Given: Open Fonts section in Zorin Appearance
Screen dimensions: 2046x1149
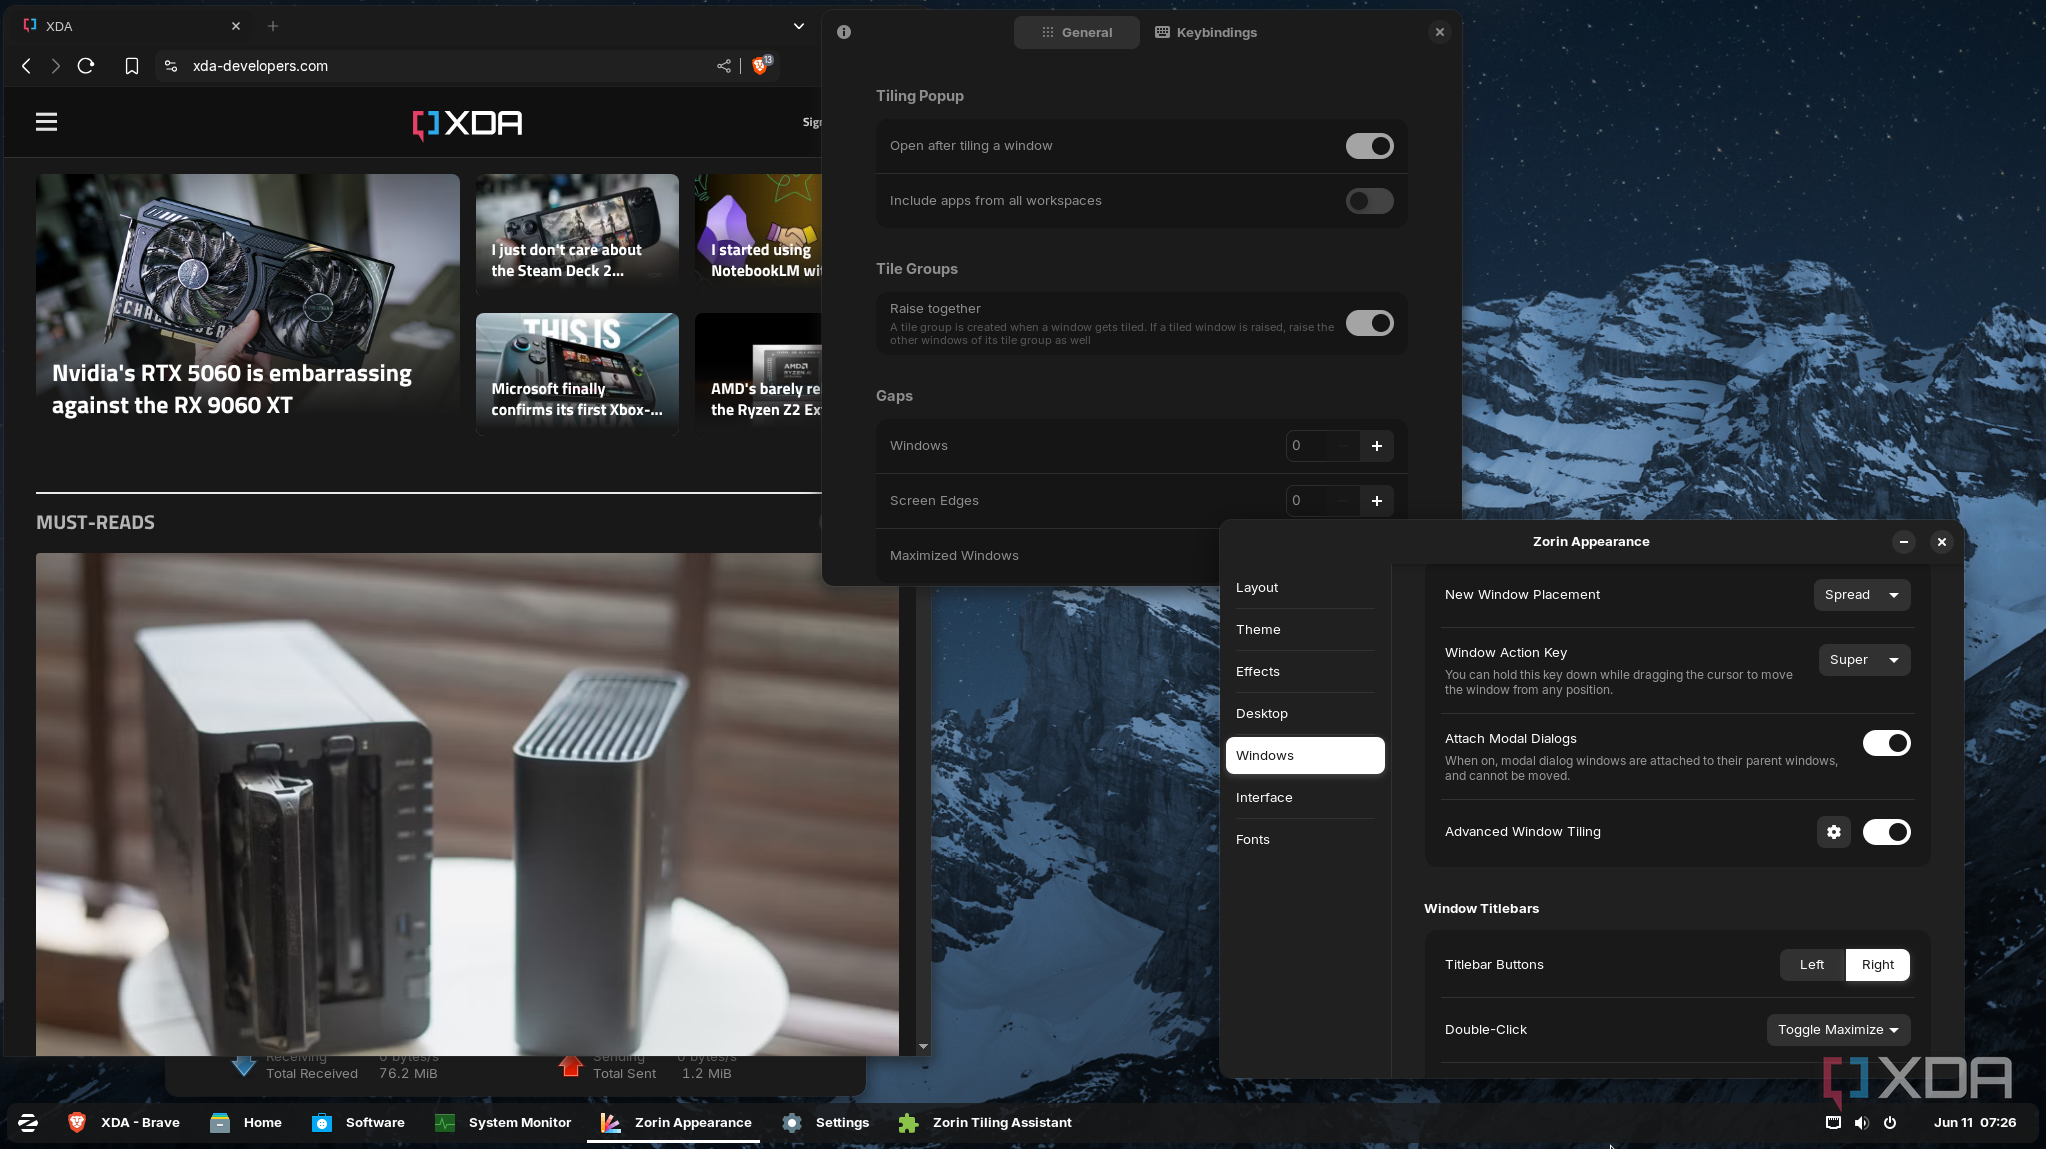Looking at the screenshot, I should (x=1305, y=840).
